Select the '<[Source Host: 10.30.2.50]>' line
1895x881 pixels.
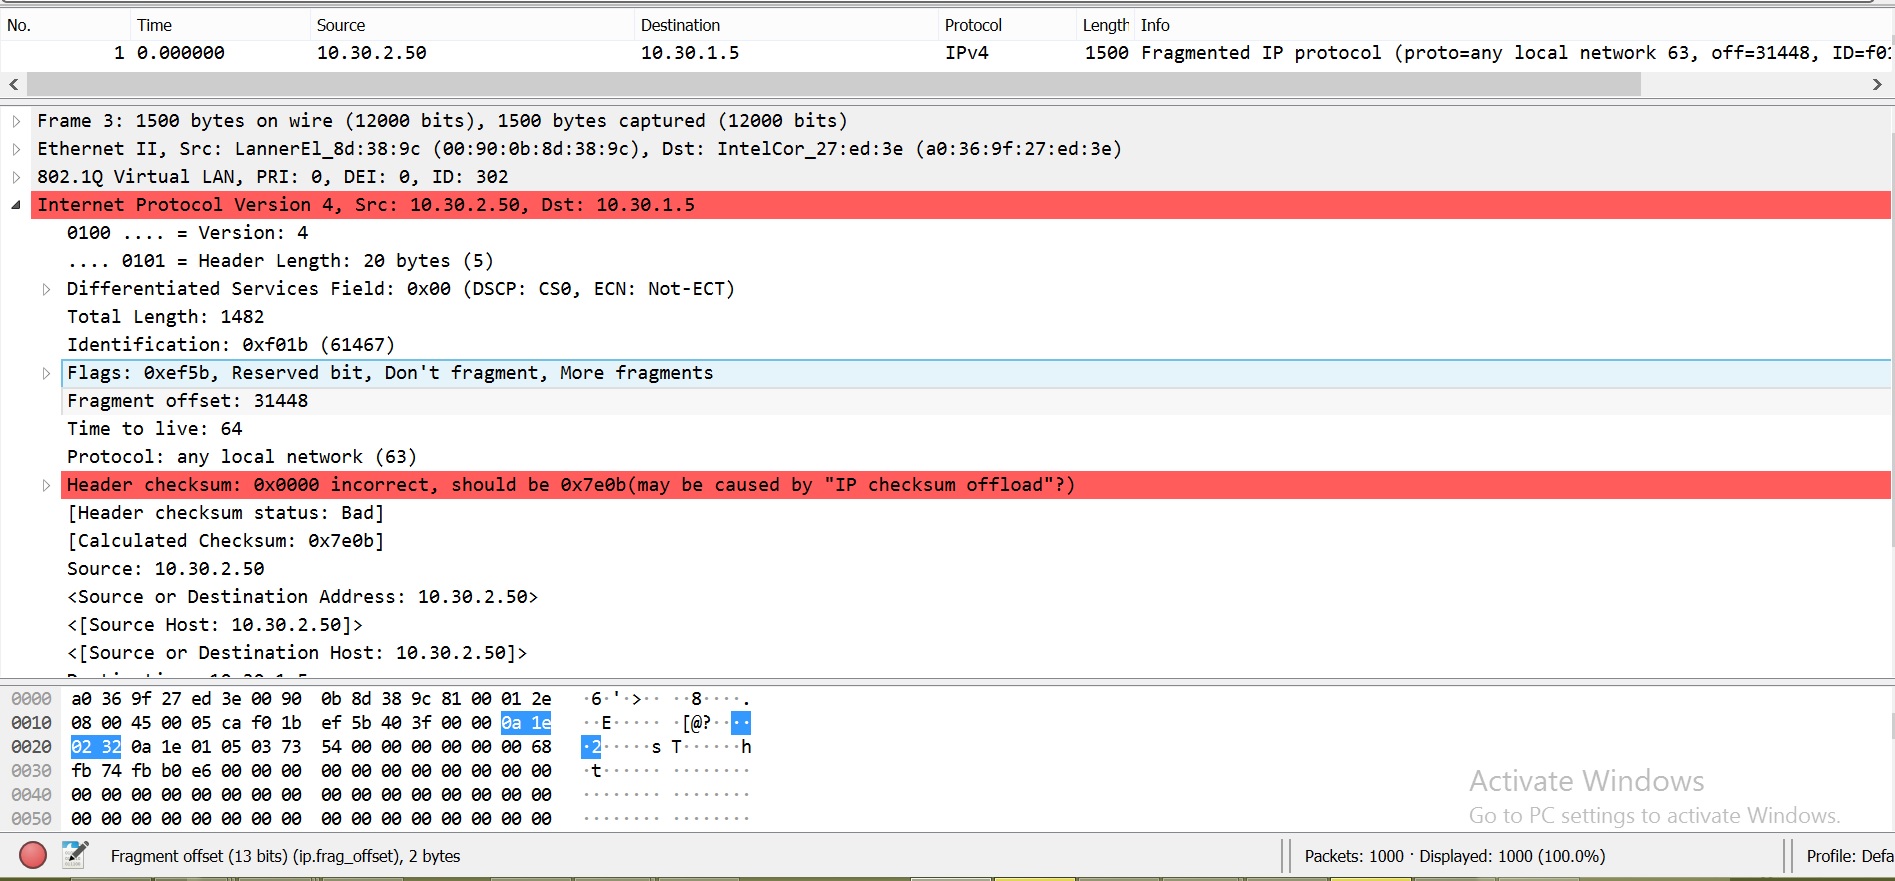215,625
